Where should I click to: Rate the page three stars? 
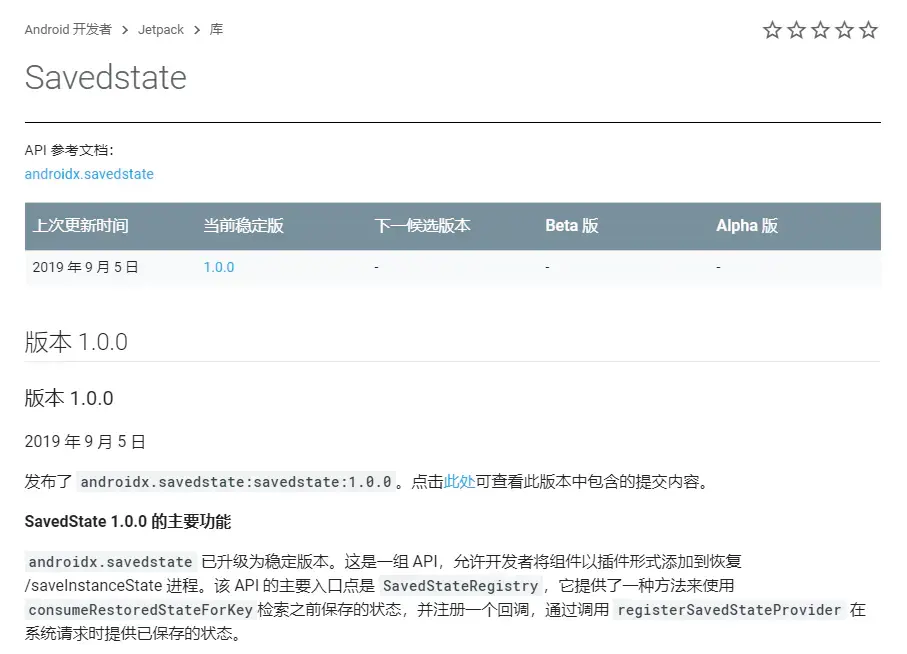point(820,29)
